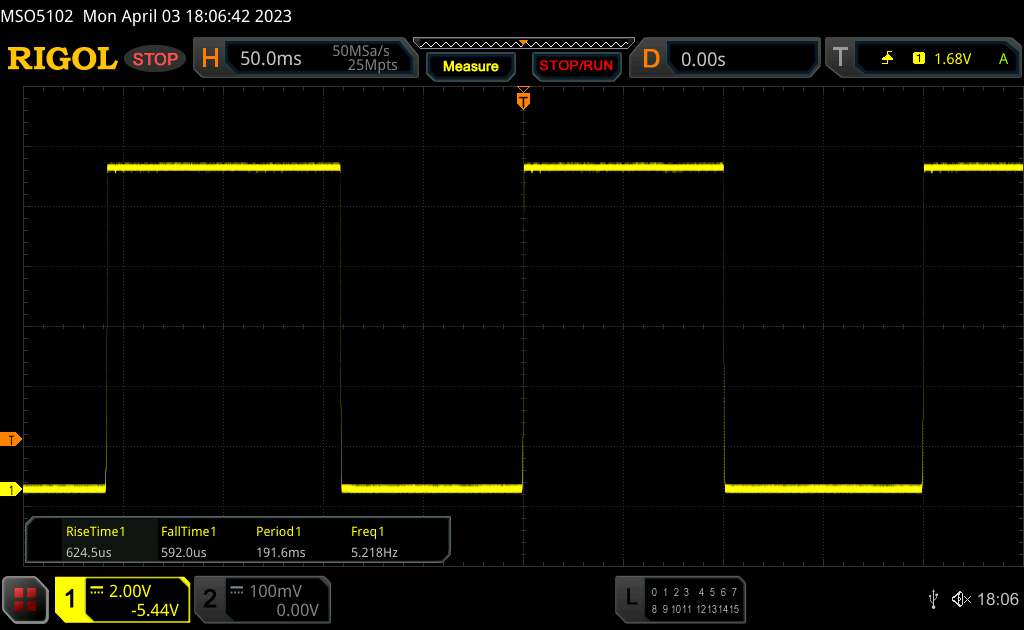
Task: Open the trigger T settings icon
Action: (x=840, y=58)
